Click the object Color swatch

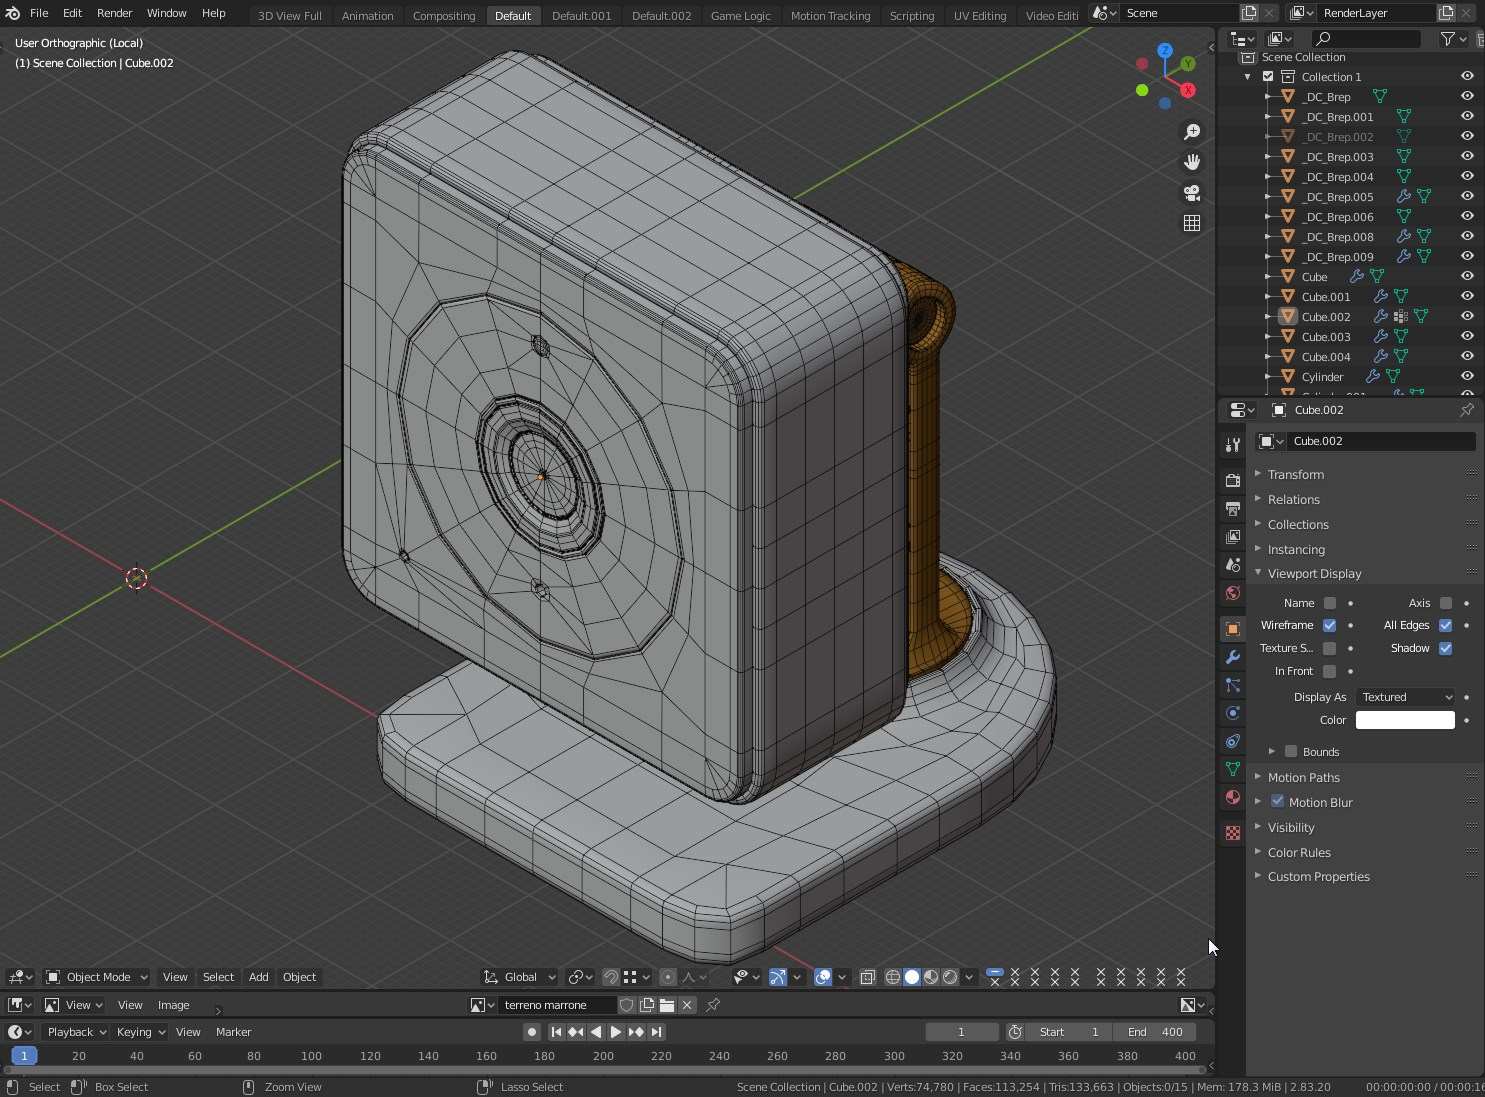[x=1404, y=720]
